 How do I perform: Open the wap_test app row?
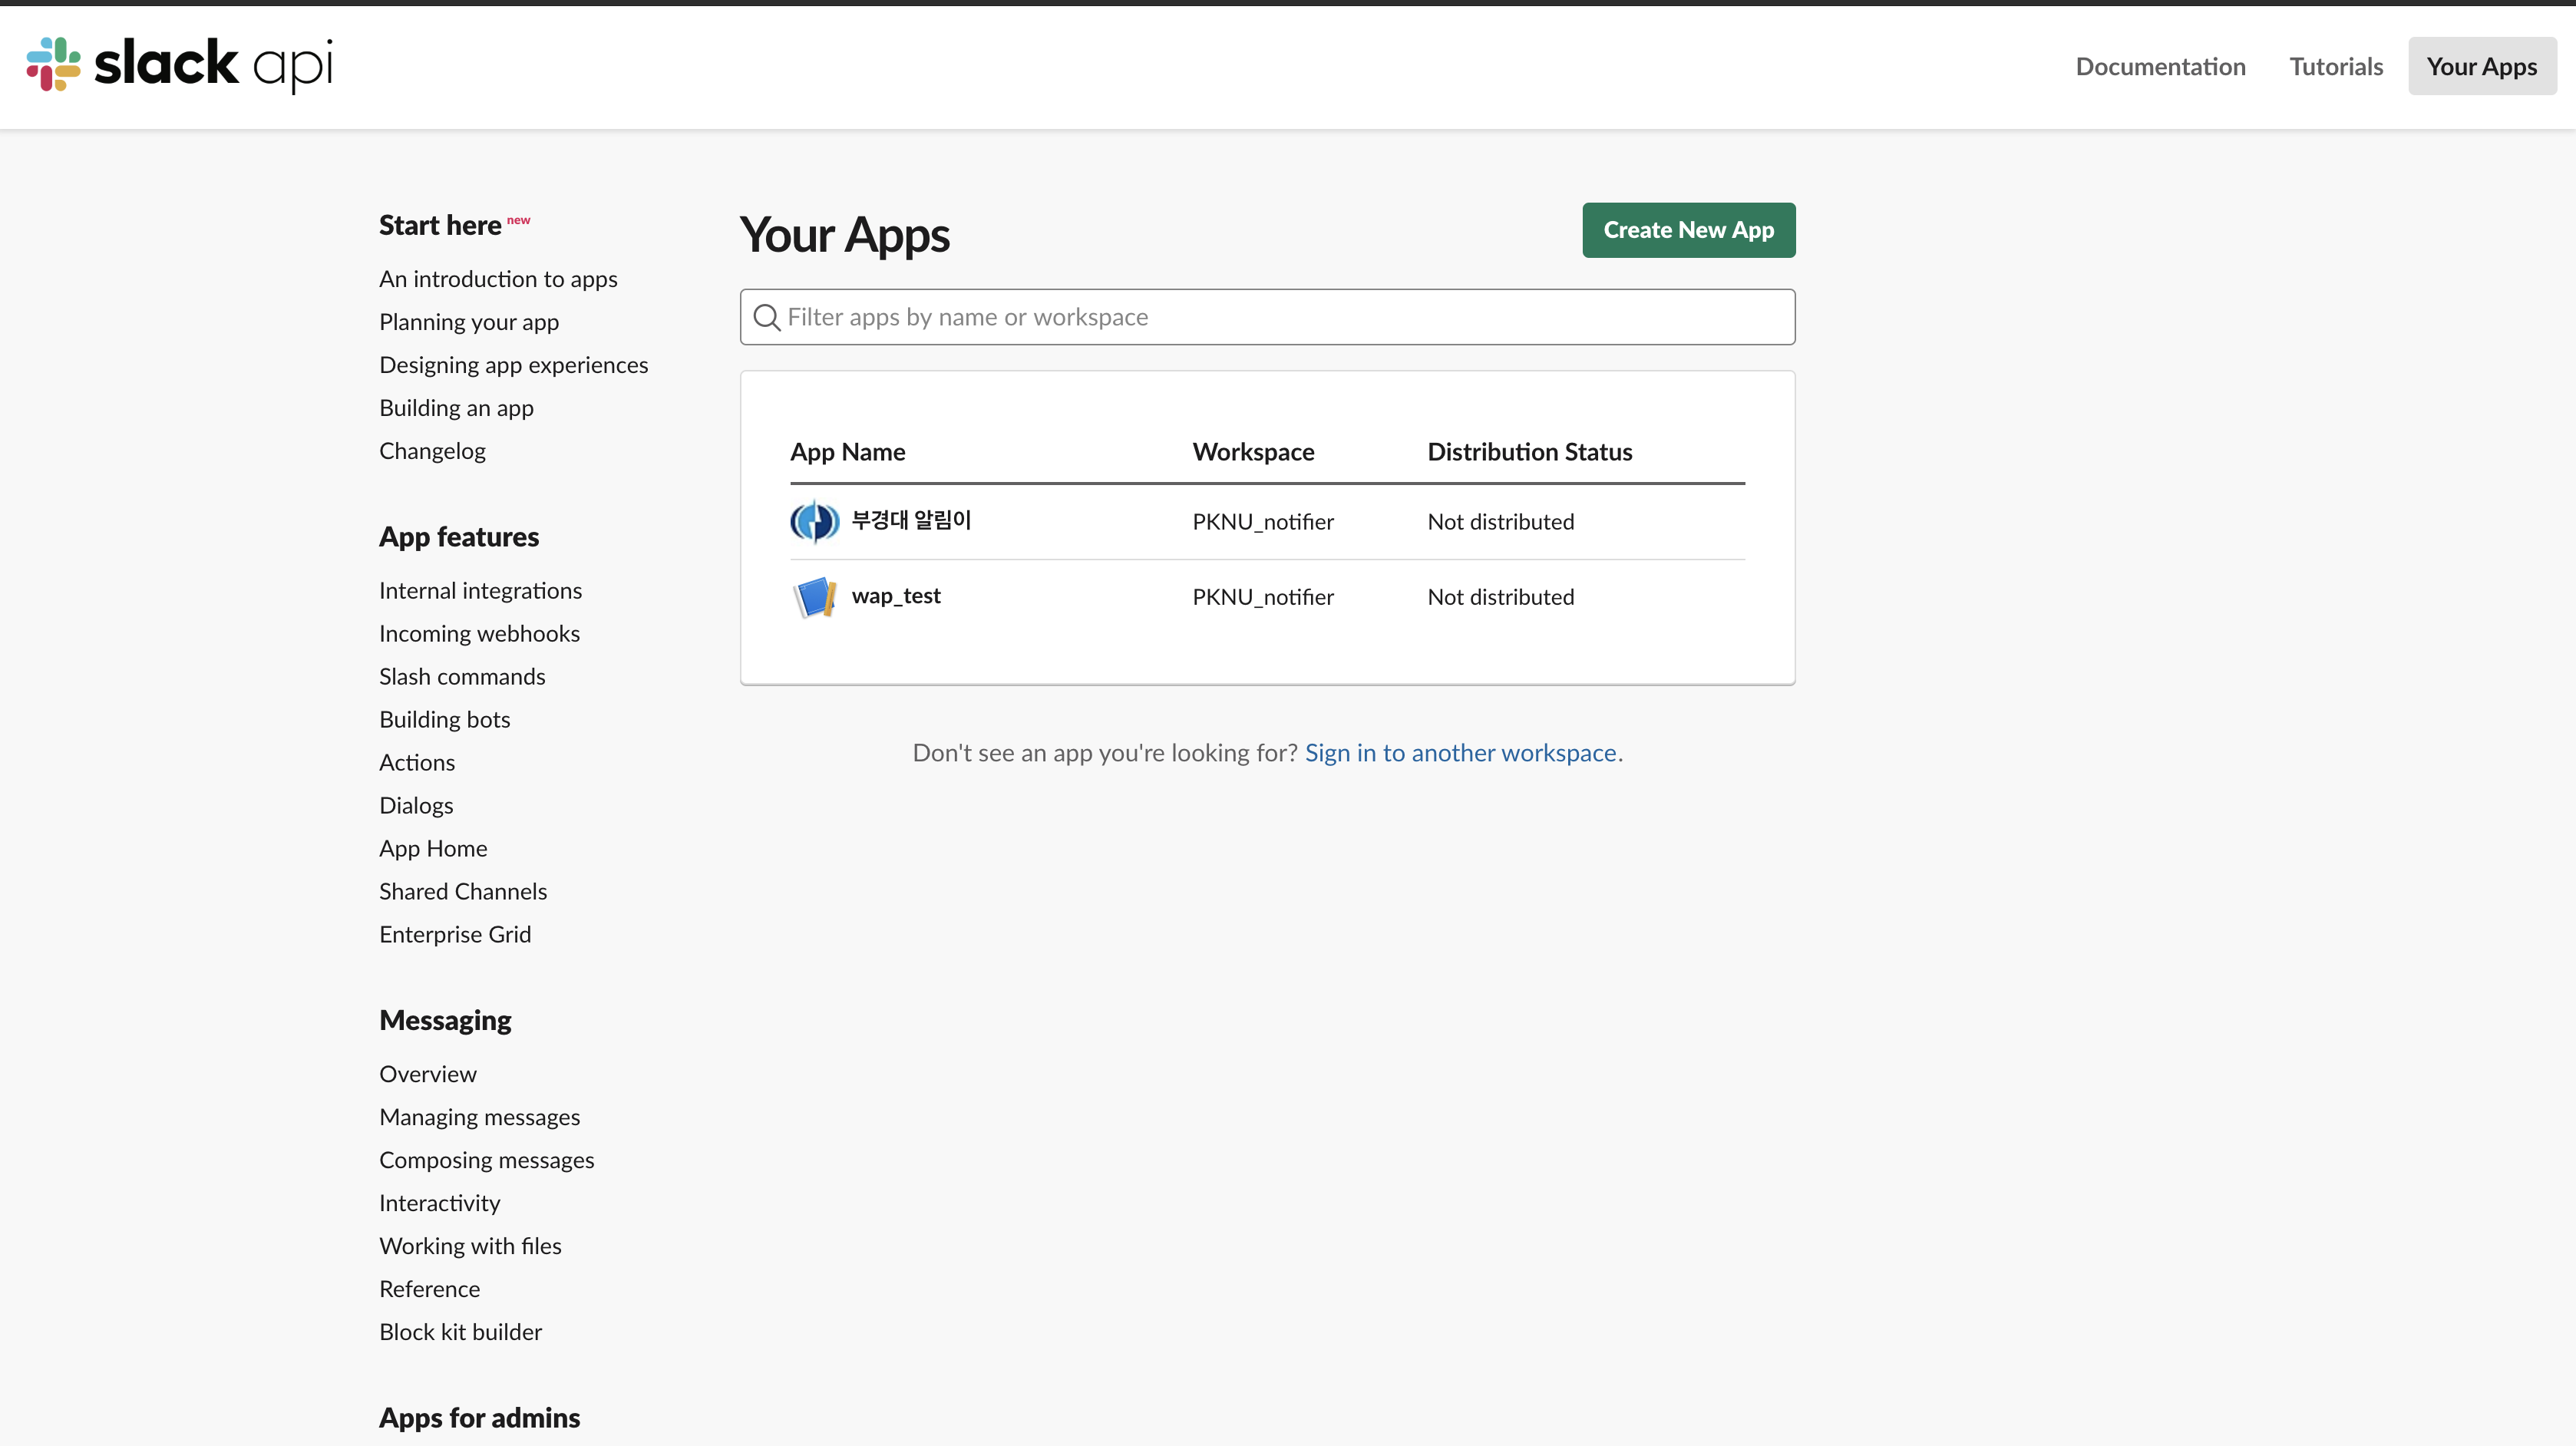895,596
